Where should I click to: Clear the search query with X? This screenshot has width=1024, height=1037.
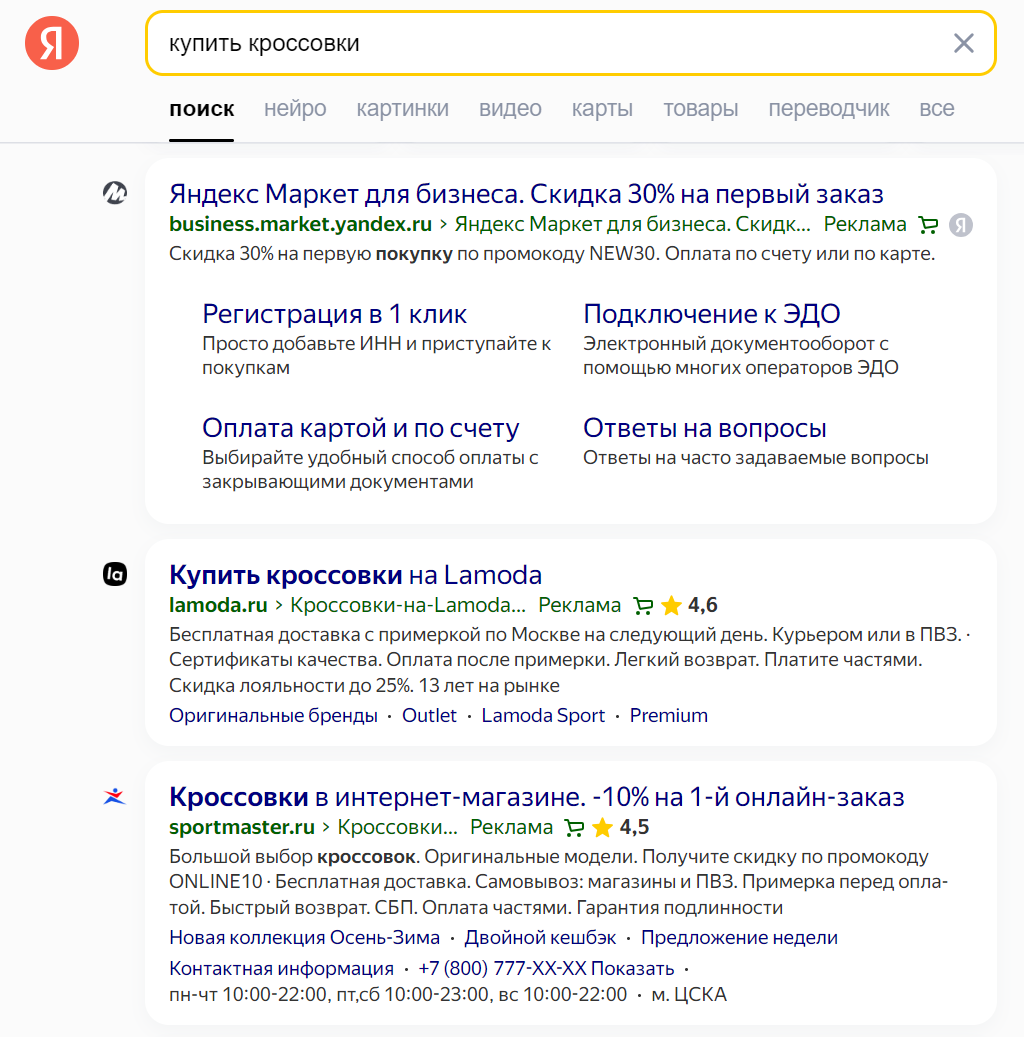pos(963,43)
